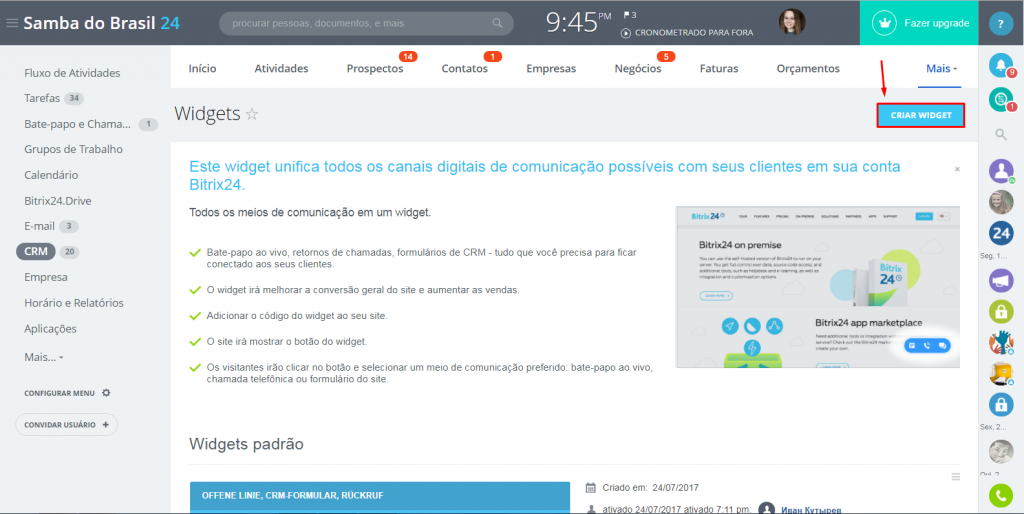Click the Cronometrado para fora status text
1024x514 pixels.
coord(694,33)
